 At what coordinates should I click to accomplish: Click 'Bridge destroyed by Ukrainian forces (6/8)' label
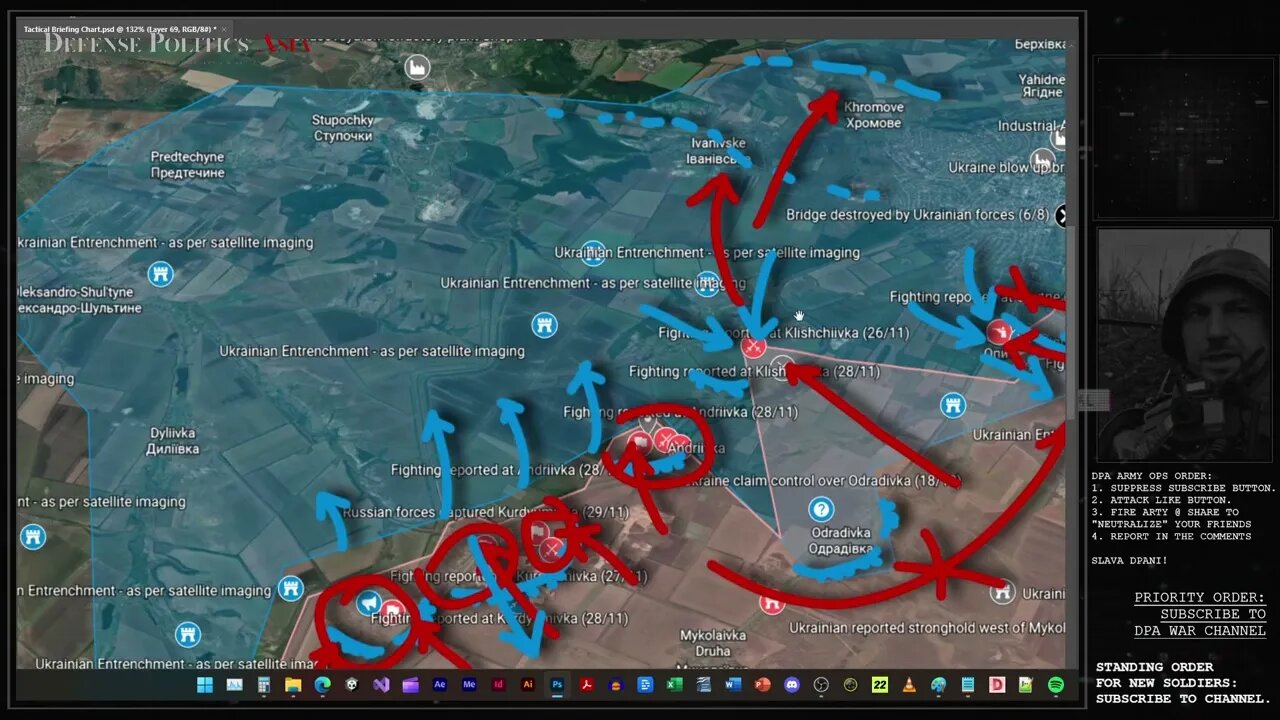pyautogui.click(x=917, y=215)
